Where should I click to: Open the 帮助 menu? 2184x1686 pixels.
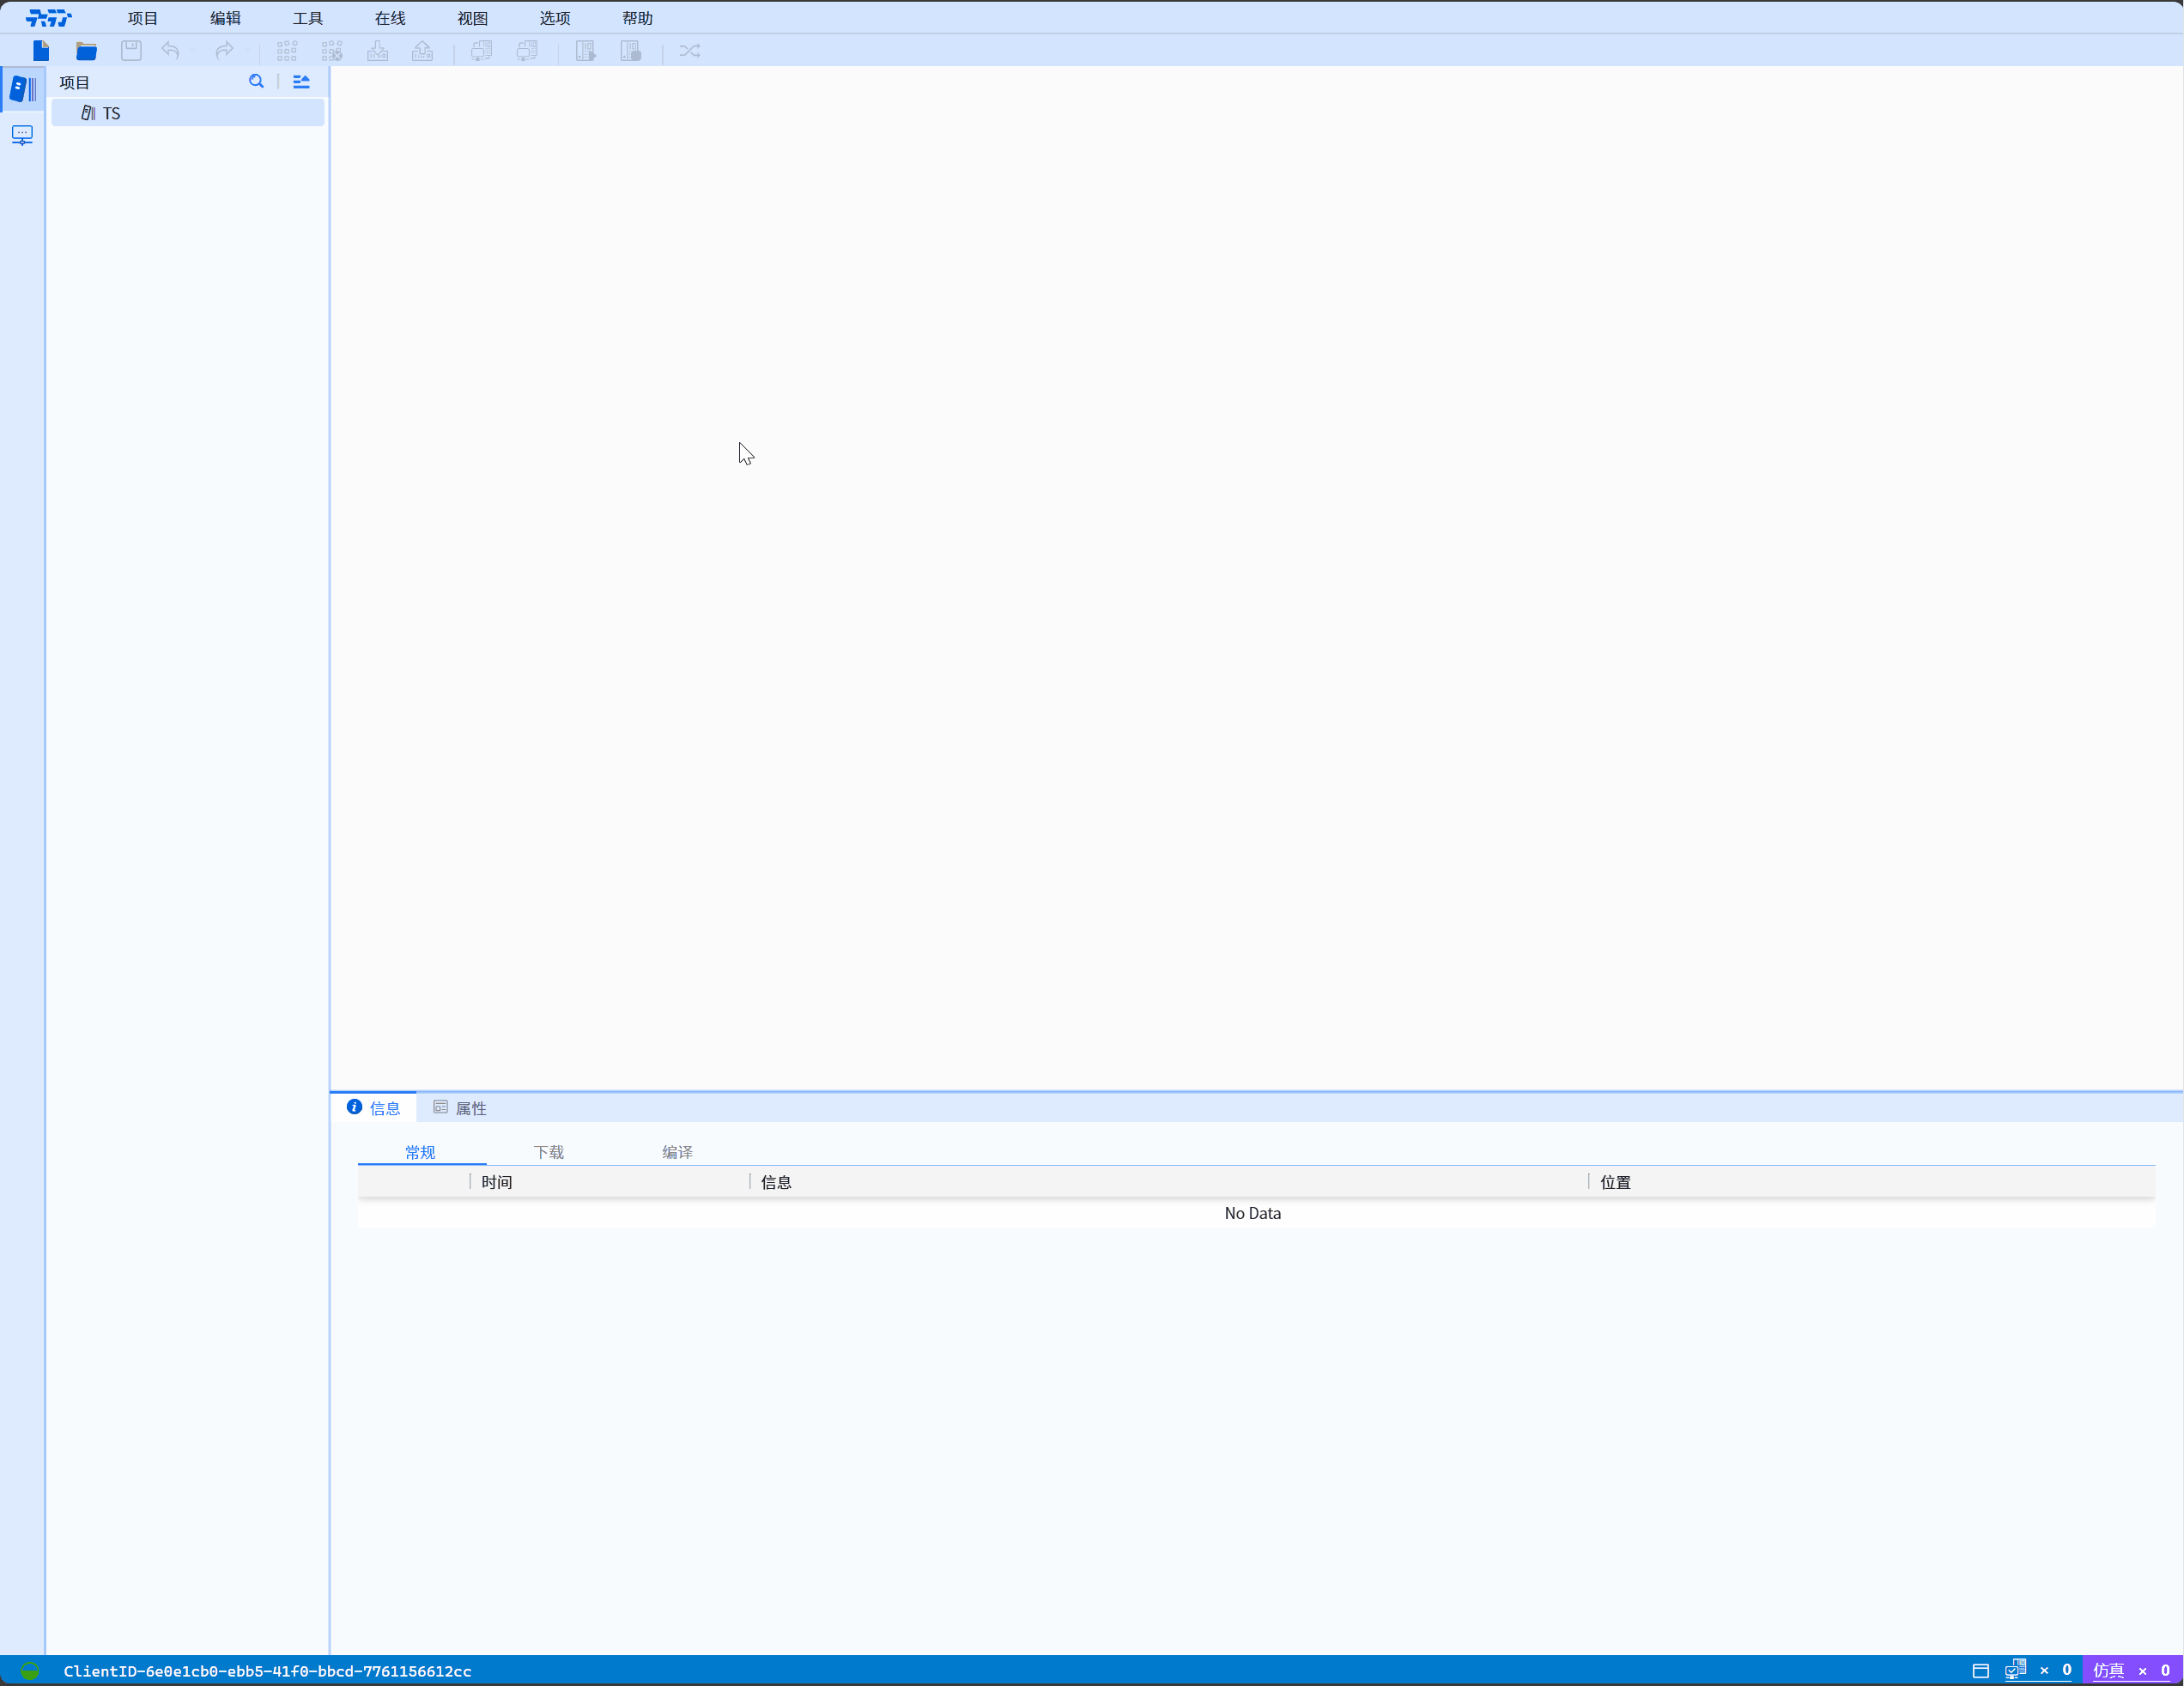point(637,18)
